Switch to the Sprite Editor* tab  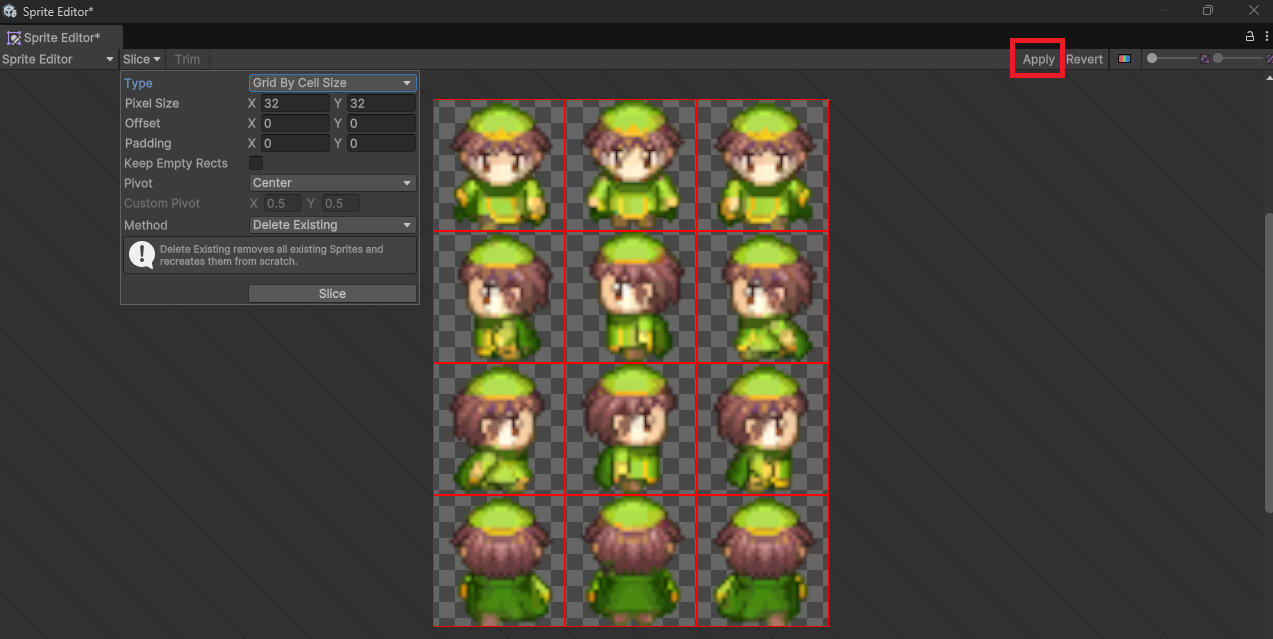62,37
